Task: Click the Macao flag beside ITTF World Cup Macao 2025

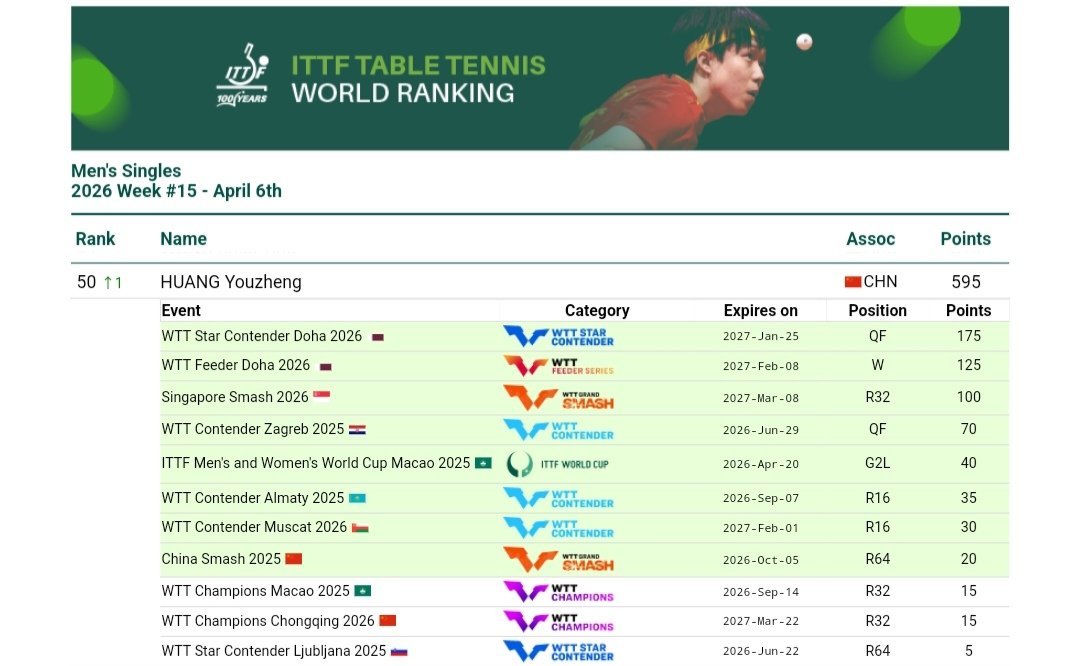Action: 484,463
